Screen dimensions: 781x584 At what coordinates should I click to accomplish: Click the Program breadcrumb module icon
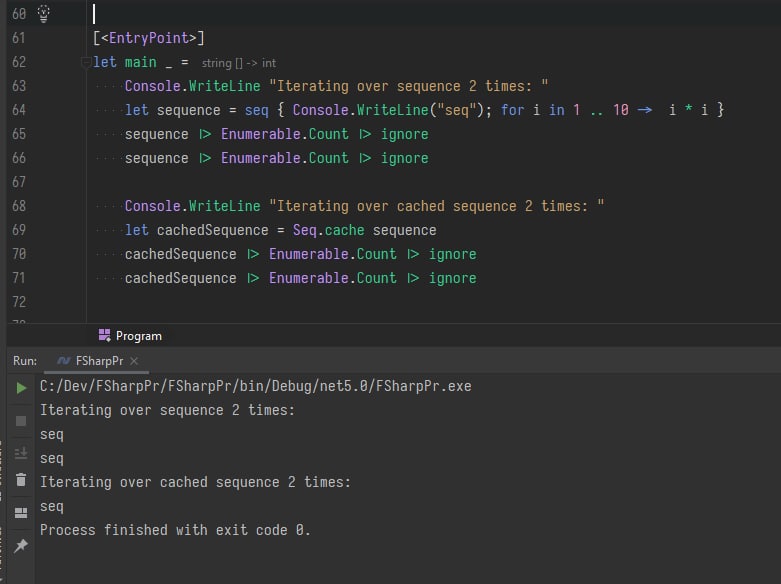coord(104,335)
